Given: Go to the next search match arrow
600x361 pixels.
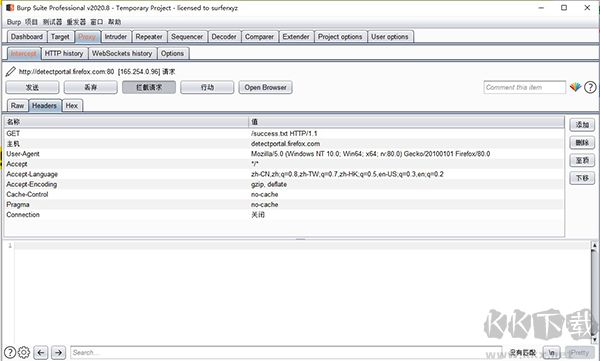Looking at the screenshot, I should (x=58, y=353).
